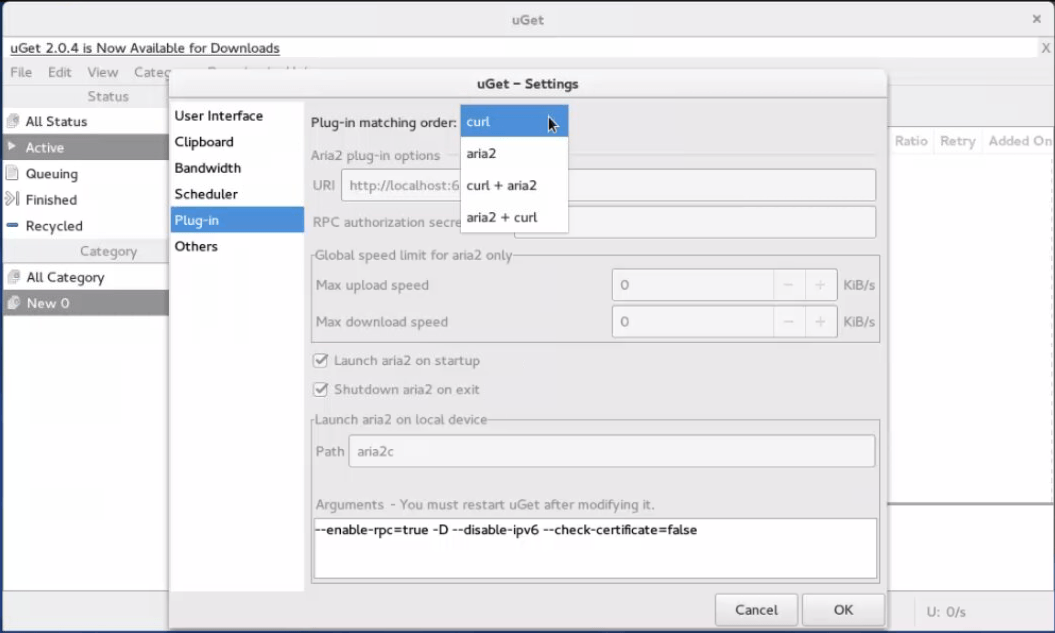Screen dimensions: 1055x633
Task: Click the aria2 URI input field
Action: click(608, 185)
